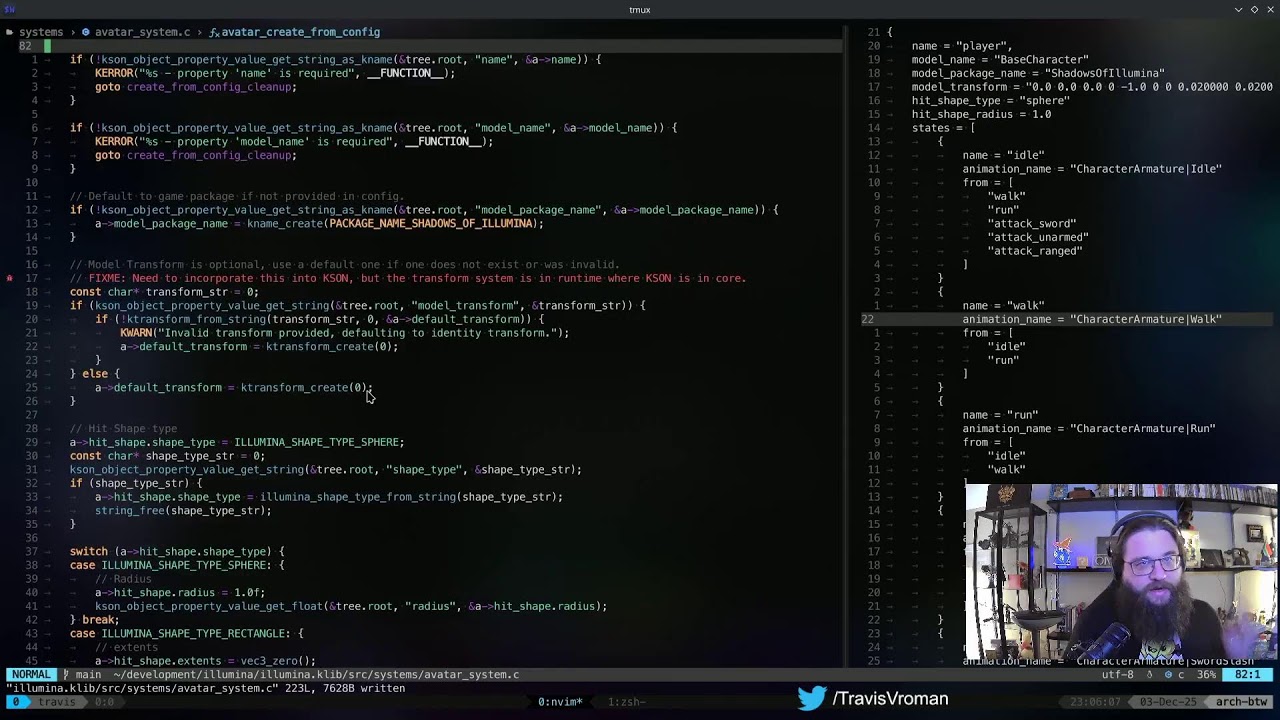Screen dimensions: 1280x720
Task: Place cursor on current line number 82
Action: tap(25, 46)
